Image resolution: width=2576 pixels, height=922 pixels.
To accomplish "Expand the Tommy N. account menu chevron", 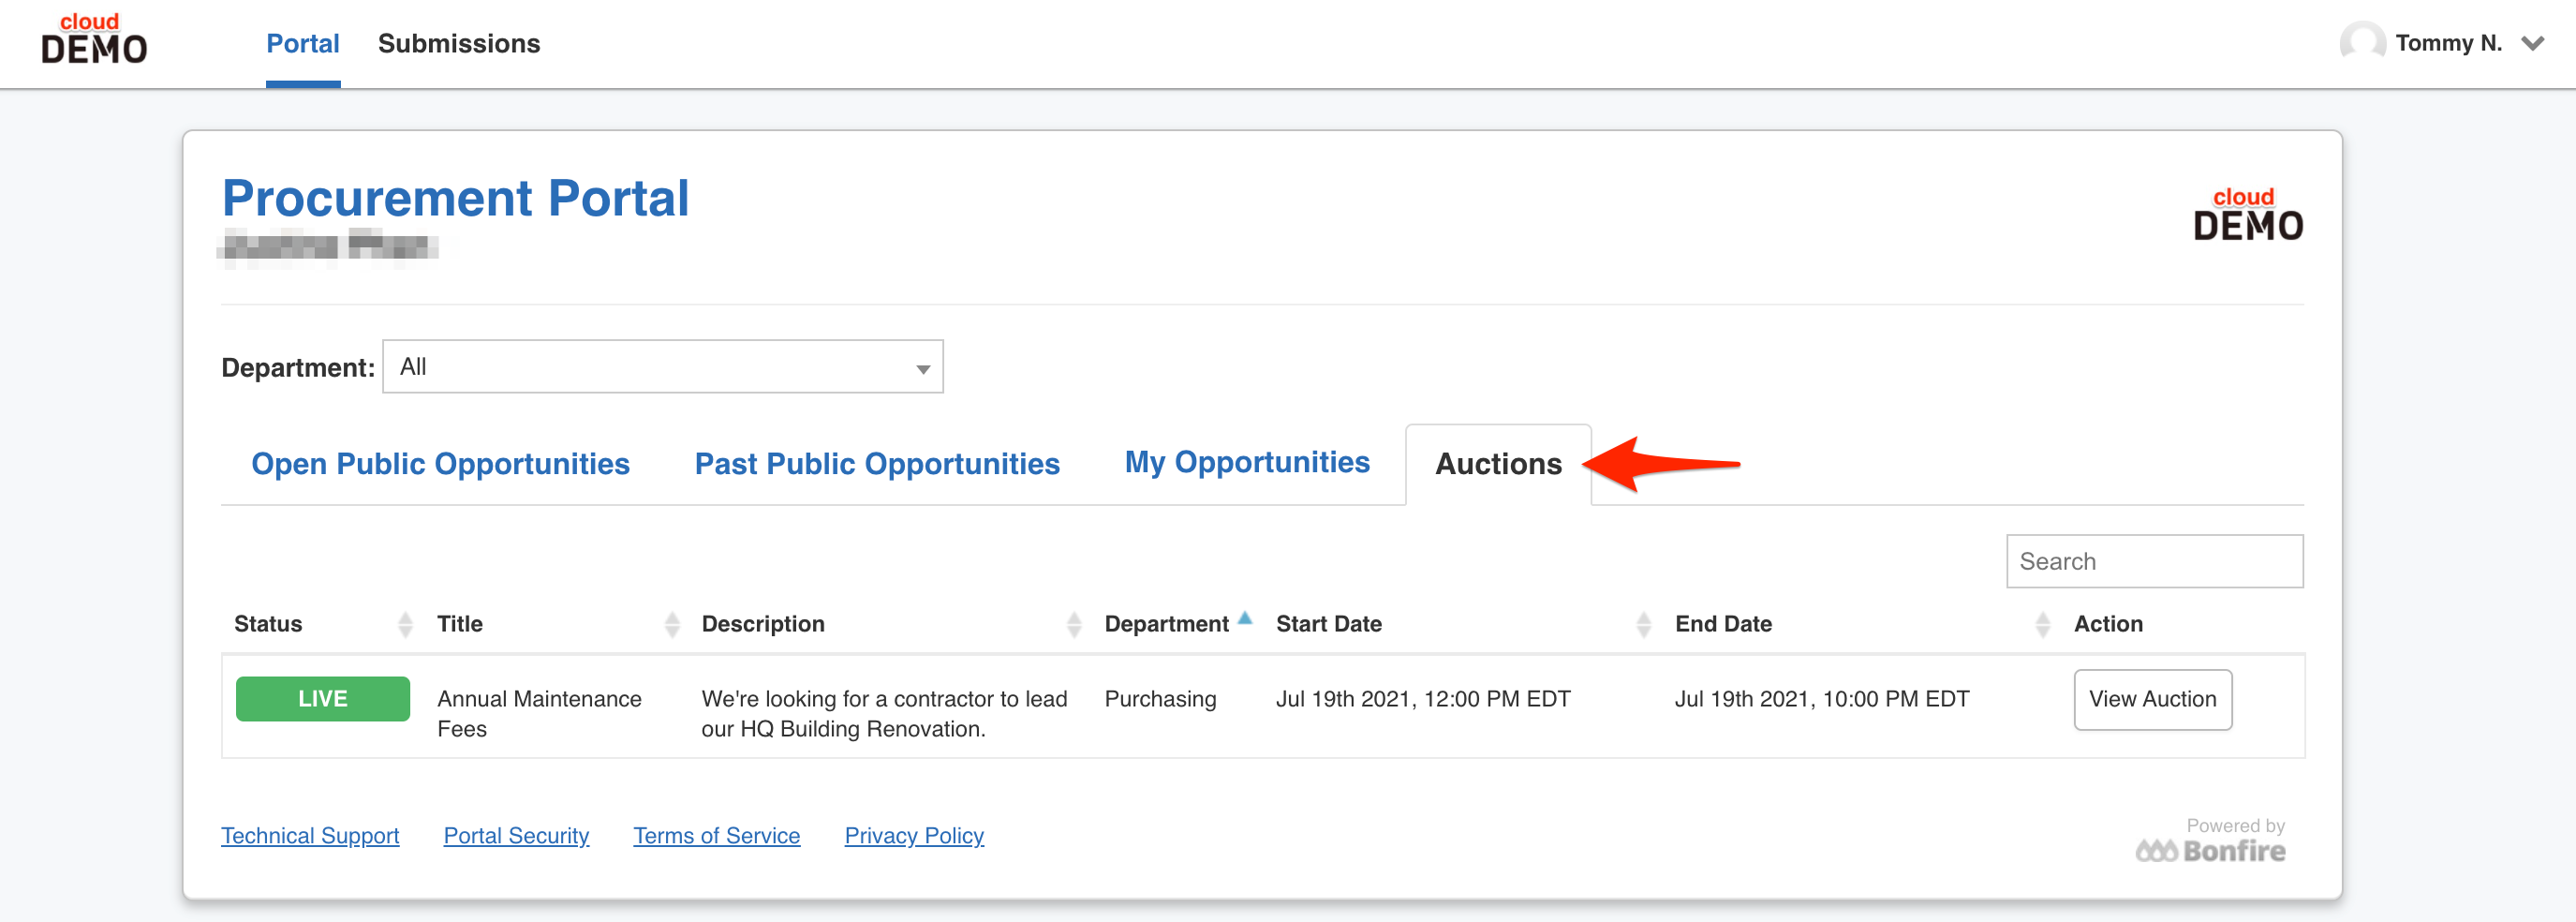I will 2532,44.
